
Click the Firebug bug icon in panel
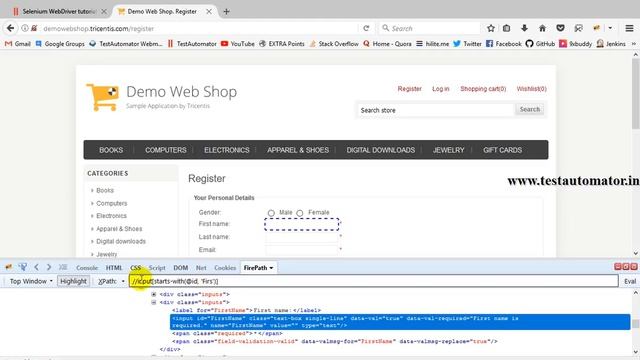point(9,267)
